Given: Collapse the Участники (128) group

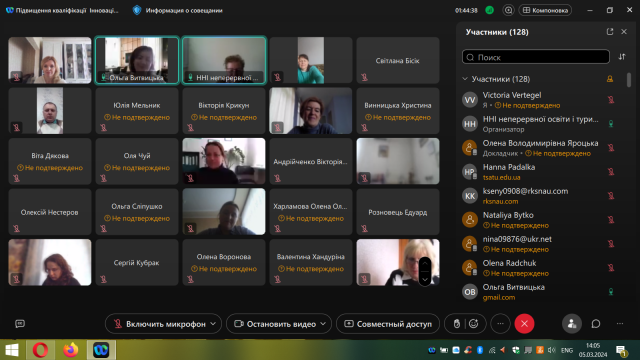Looking at the screenshot, I should pos(465,79).
